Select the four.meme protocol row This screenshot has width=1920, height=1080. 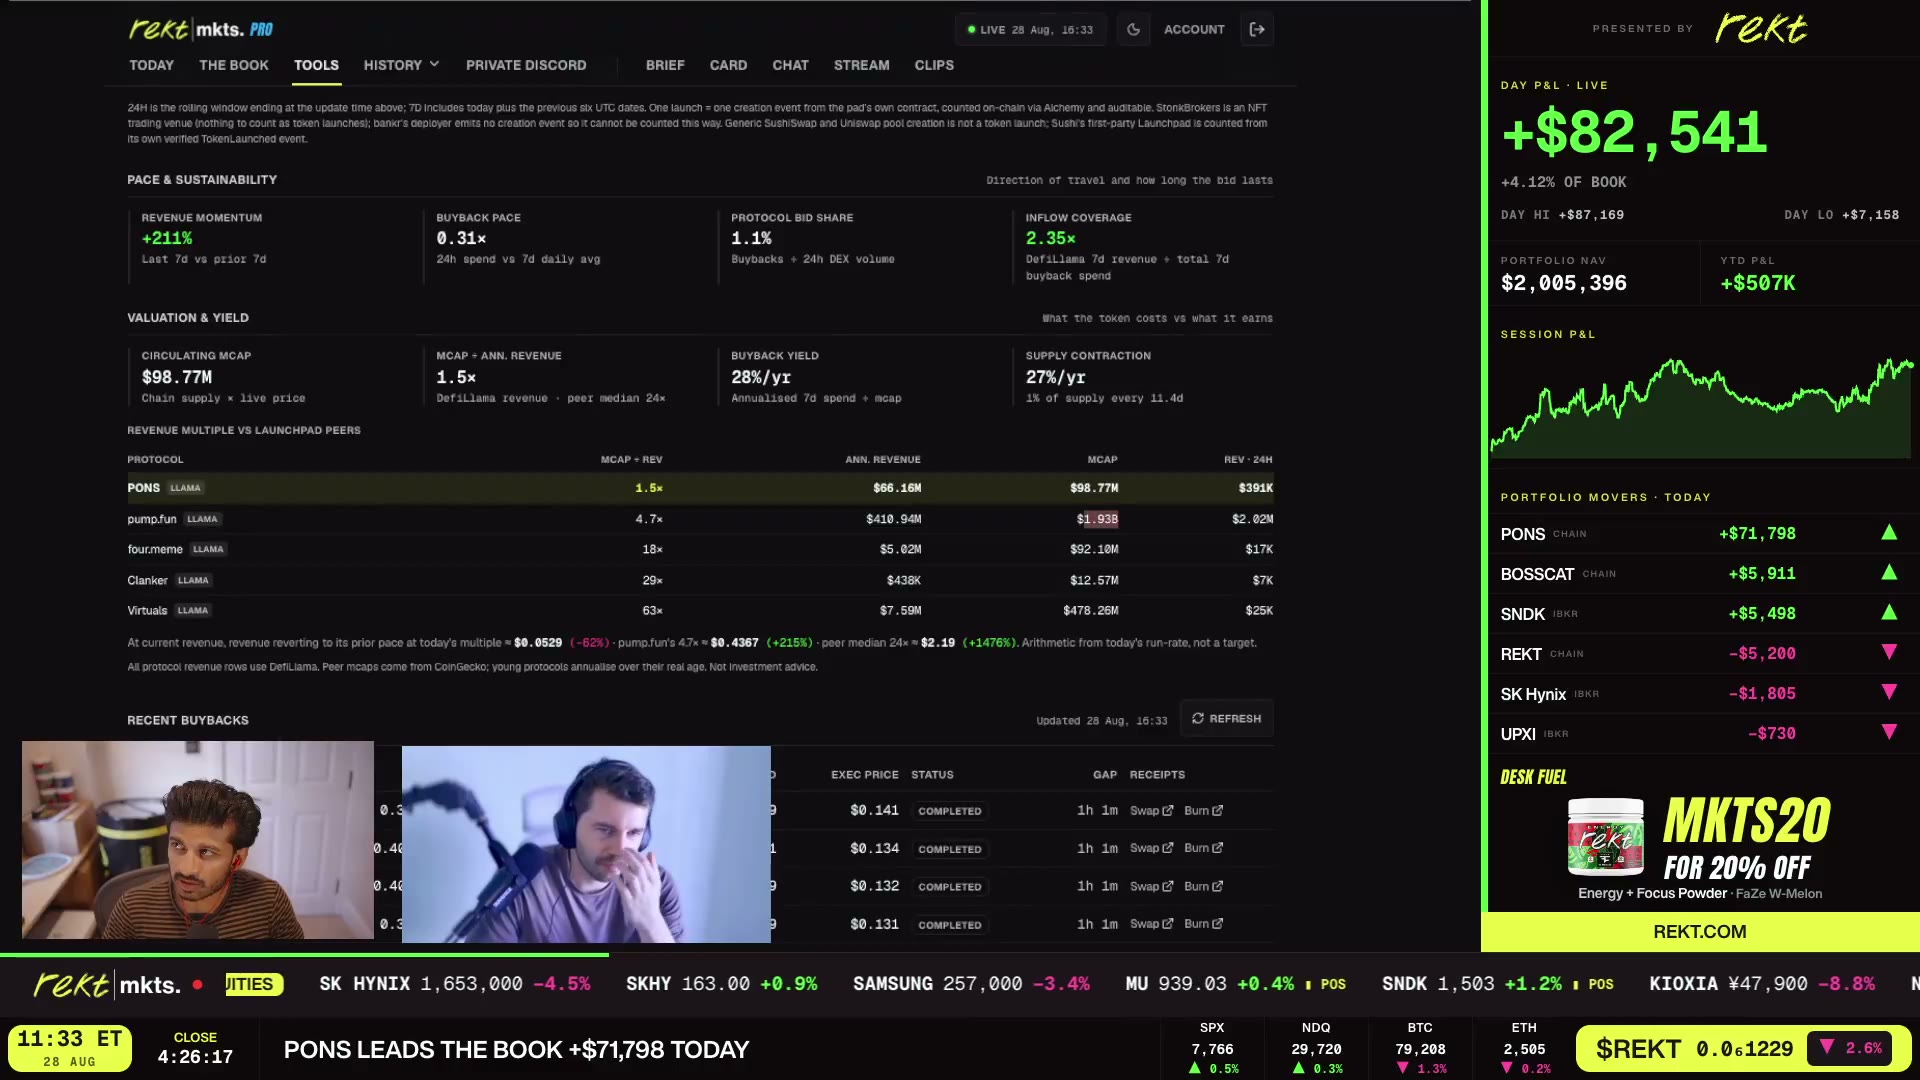(x=700, y=549)
